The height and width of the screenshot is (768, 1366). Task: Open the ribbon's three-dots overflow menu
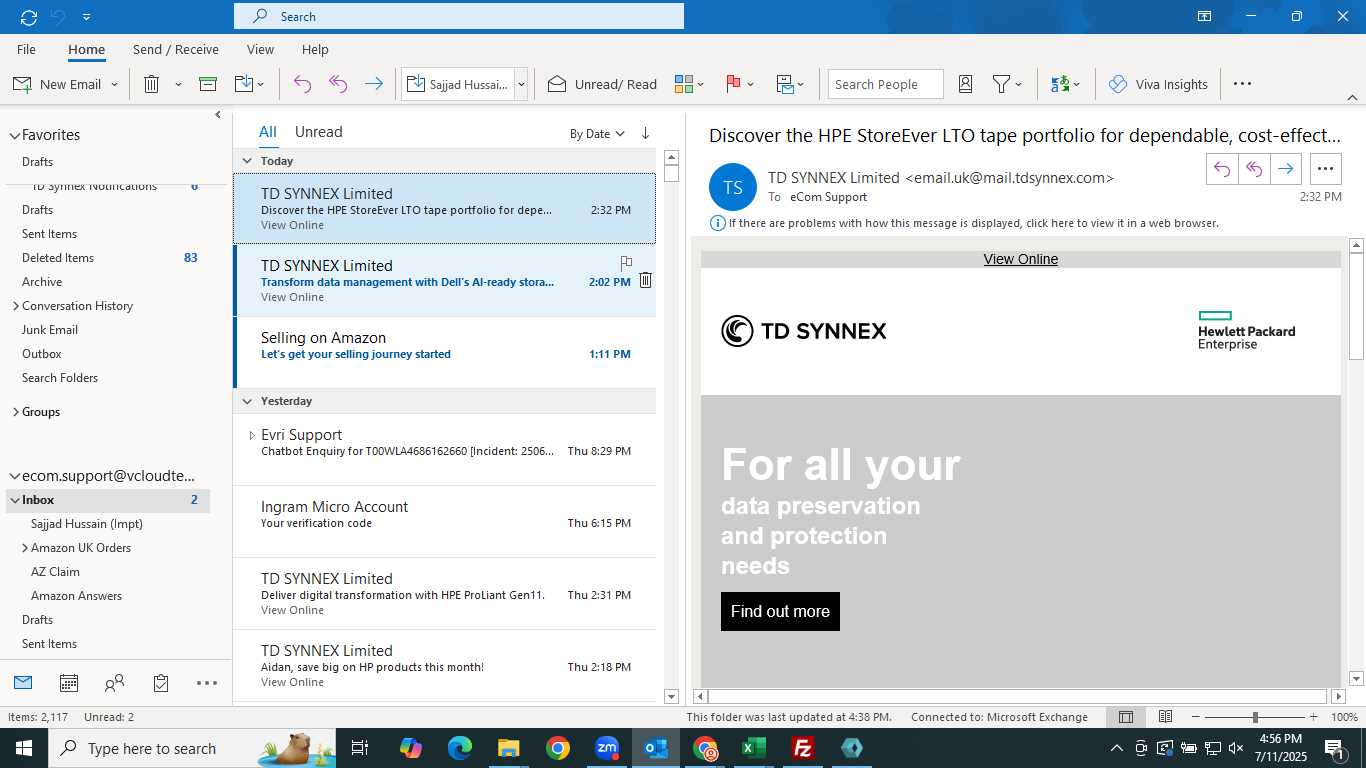pos(1242,84)
